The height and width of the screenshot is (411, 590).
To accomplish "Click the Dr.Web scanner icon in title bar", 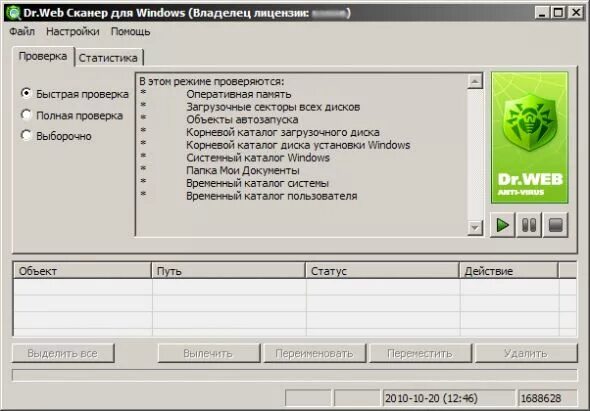I will (13, 13).
